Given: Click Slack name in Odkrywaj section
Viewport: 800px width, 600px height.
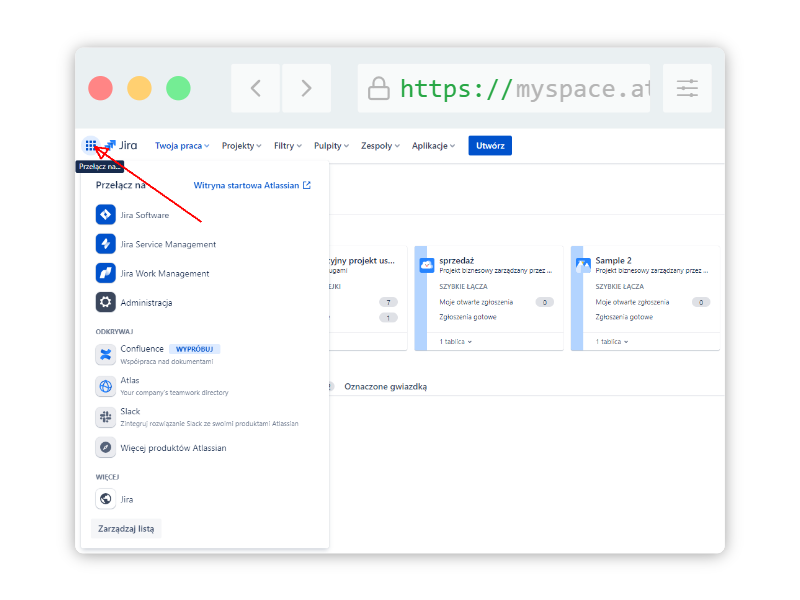Looking at the screenshot, I should coord(130,411).
